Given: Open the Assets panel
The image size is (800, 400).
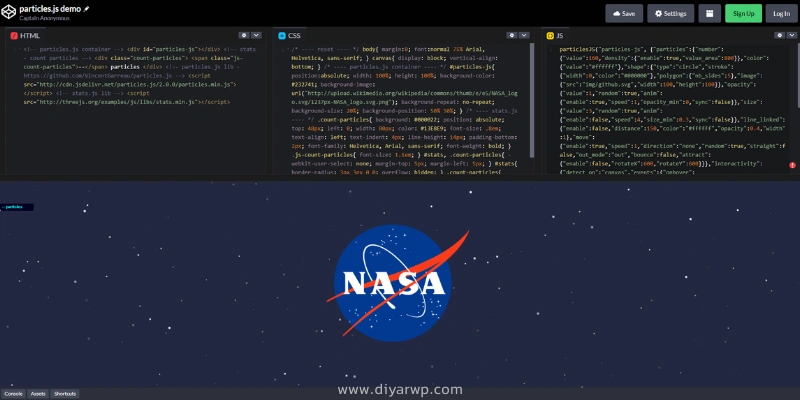Looking at the screenshot, I should (x=38, y=394).
